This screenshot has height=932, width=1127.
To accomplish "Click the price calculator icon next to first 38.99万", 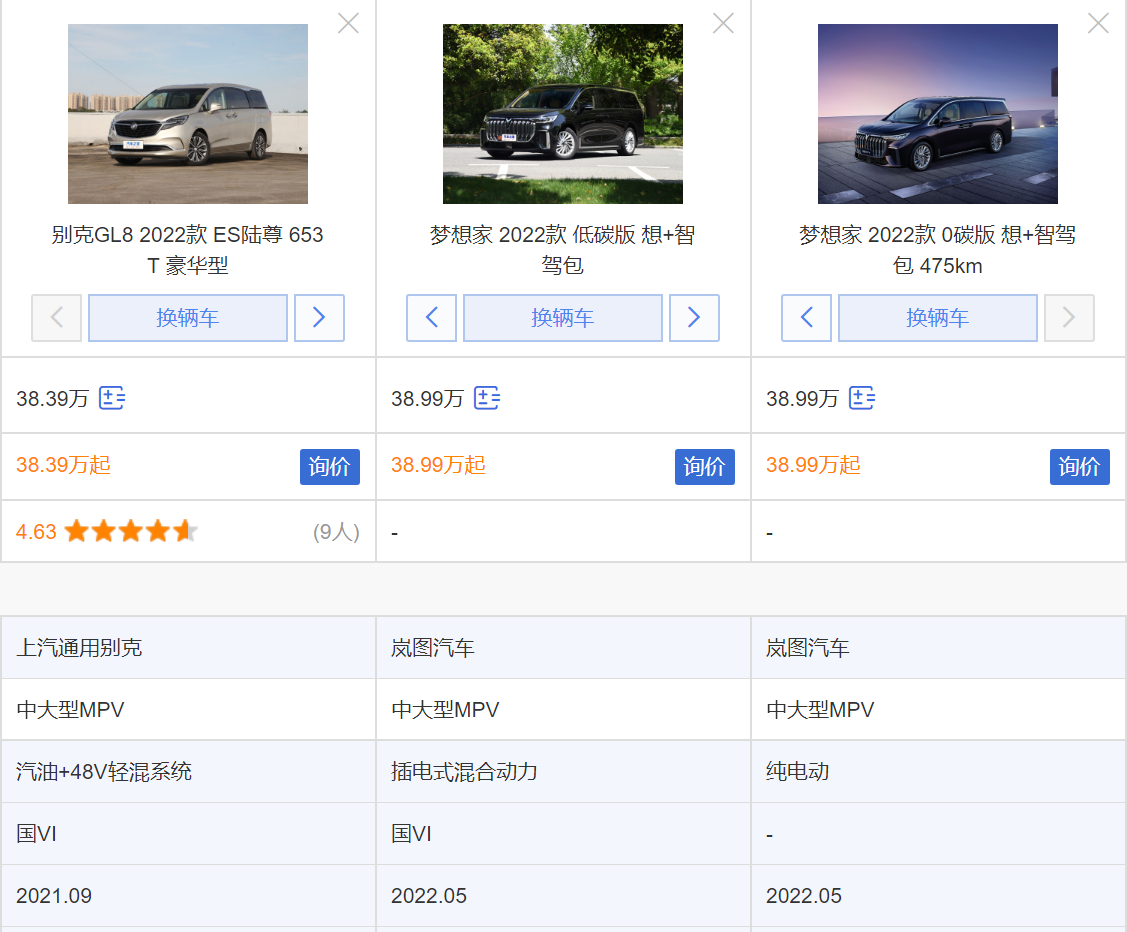I will click(x=487, y=397).
